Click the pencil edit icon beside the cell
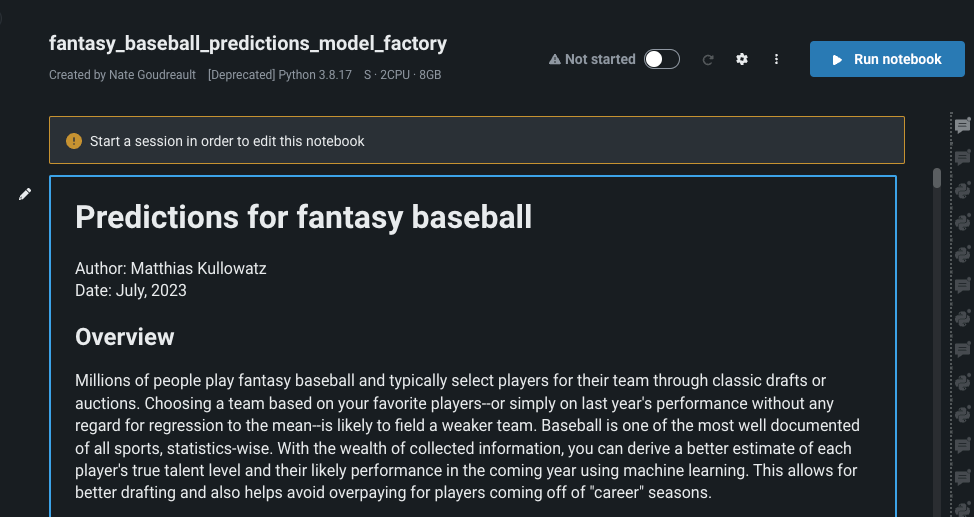974x517 pixels. 25,194
